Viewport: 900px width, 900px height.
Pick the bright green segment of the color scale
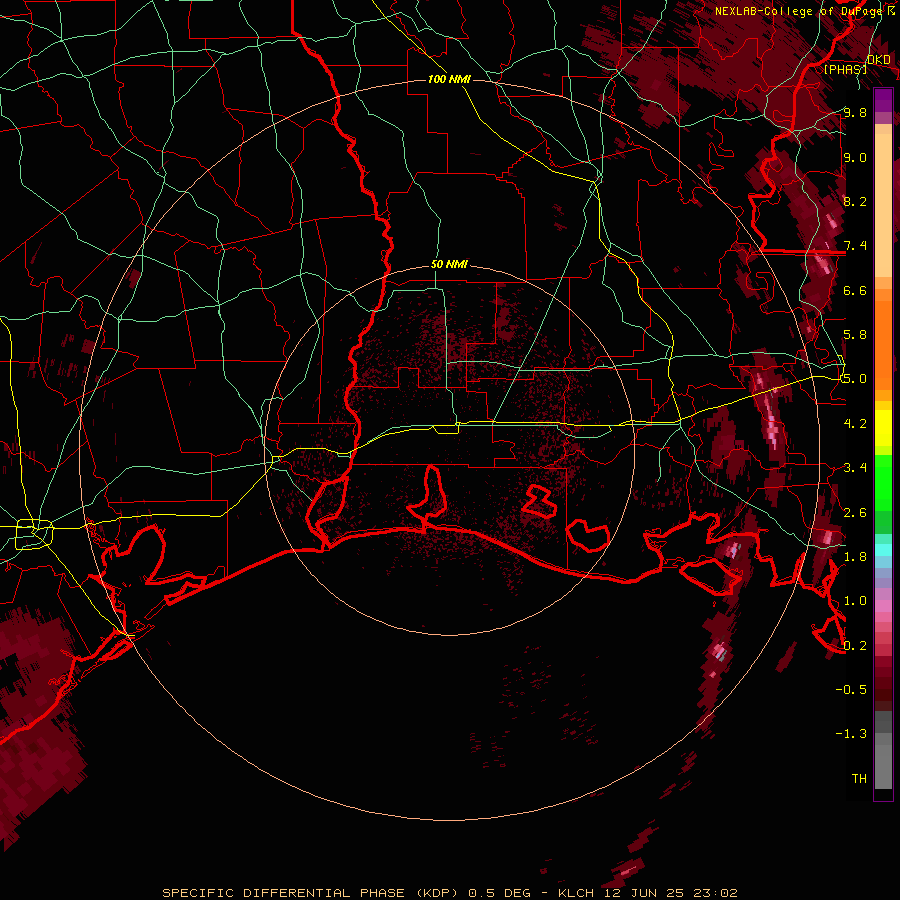click(x=883, y=482)
